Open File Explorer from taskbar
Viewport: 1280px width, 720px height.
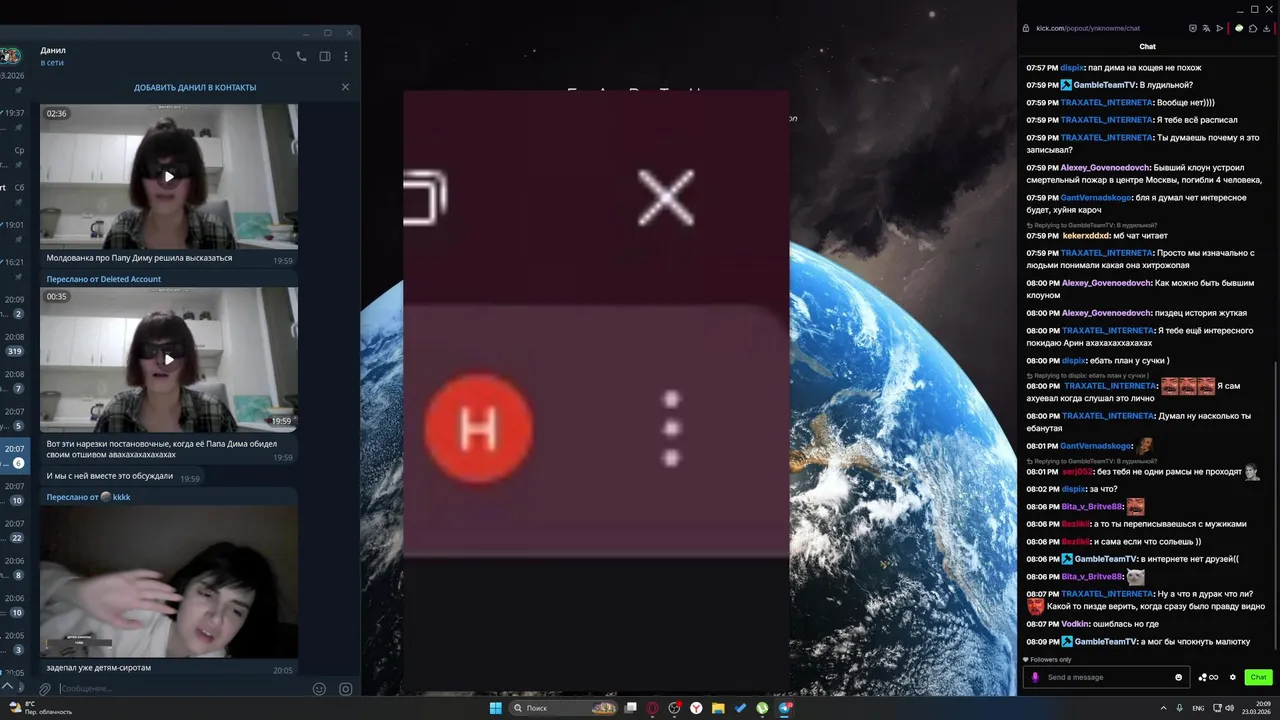point(718,708)
